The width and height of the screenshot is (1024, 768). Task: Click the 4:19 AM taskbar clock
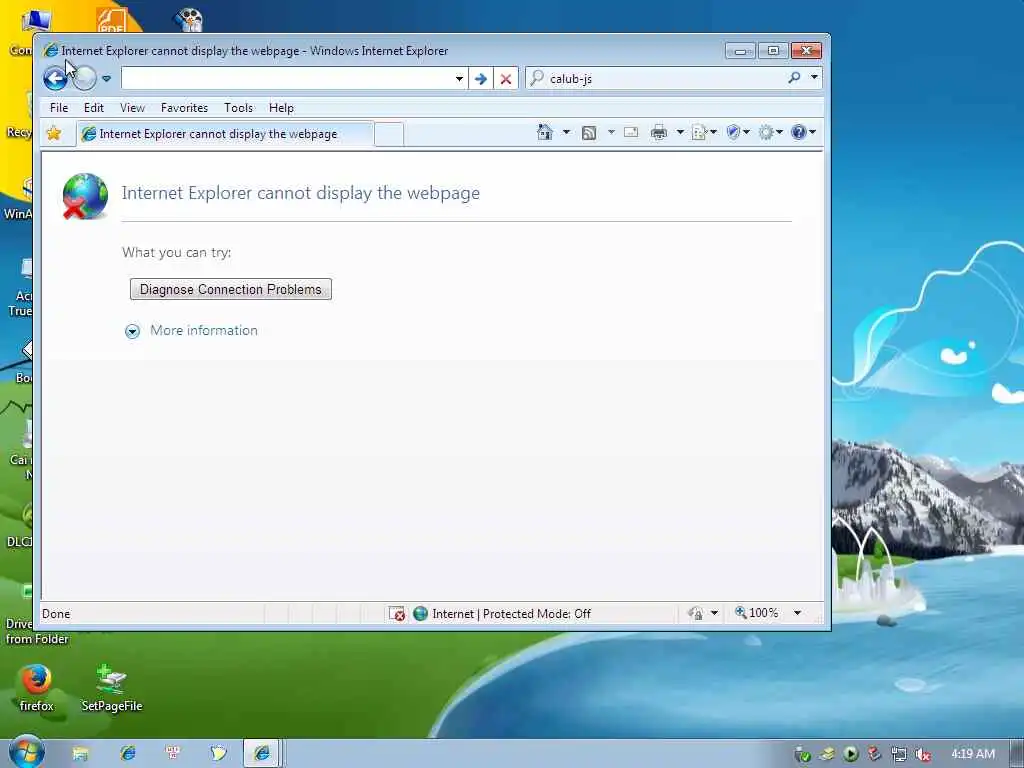click(972, 754)
